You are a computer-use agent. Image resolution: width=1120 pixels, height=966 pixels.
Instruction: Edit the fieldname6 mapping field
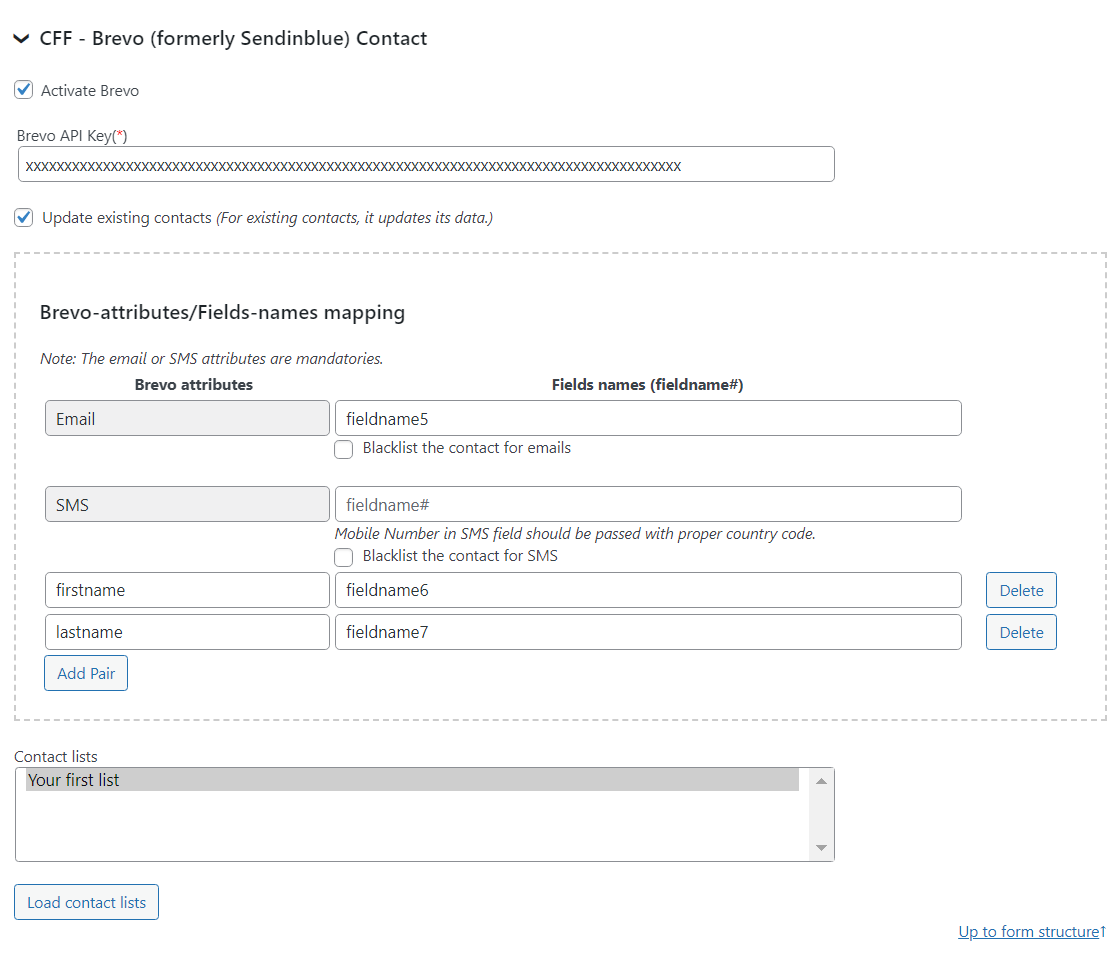tap(648, 590)
